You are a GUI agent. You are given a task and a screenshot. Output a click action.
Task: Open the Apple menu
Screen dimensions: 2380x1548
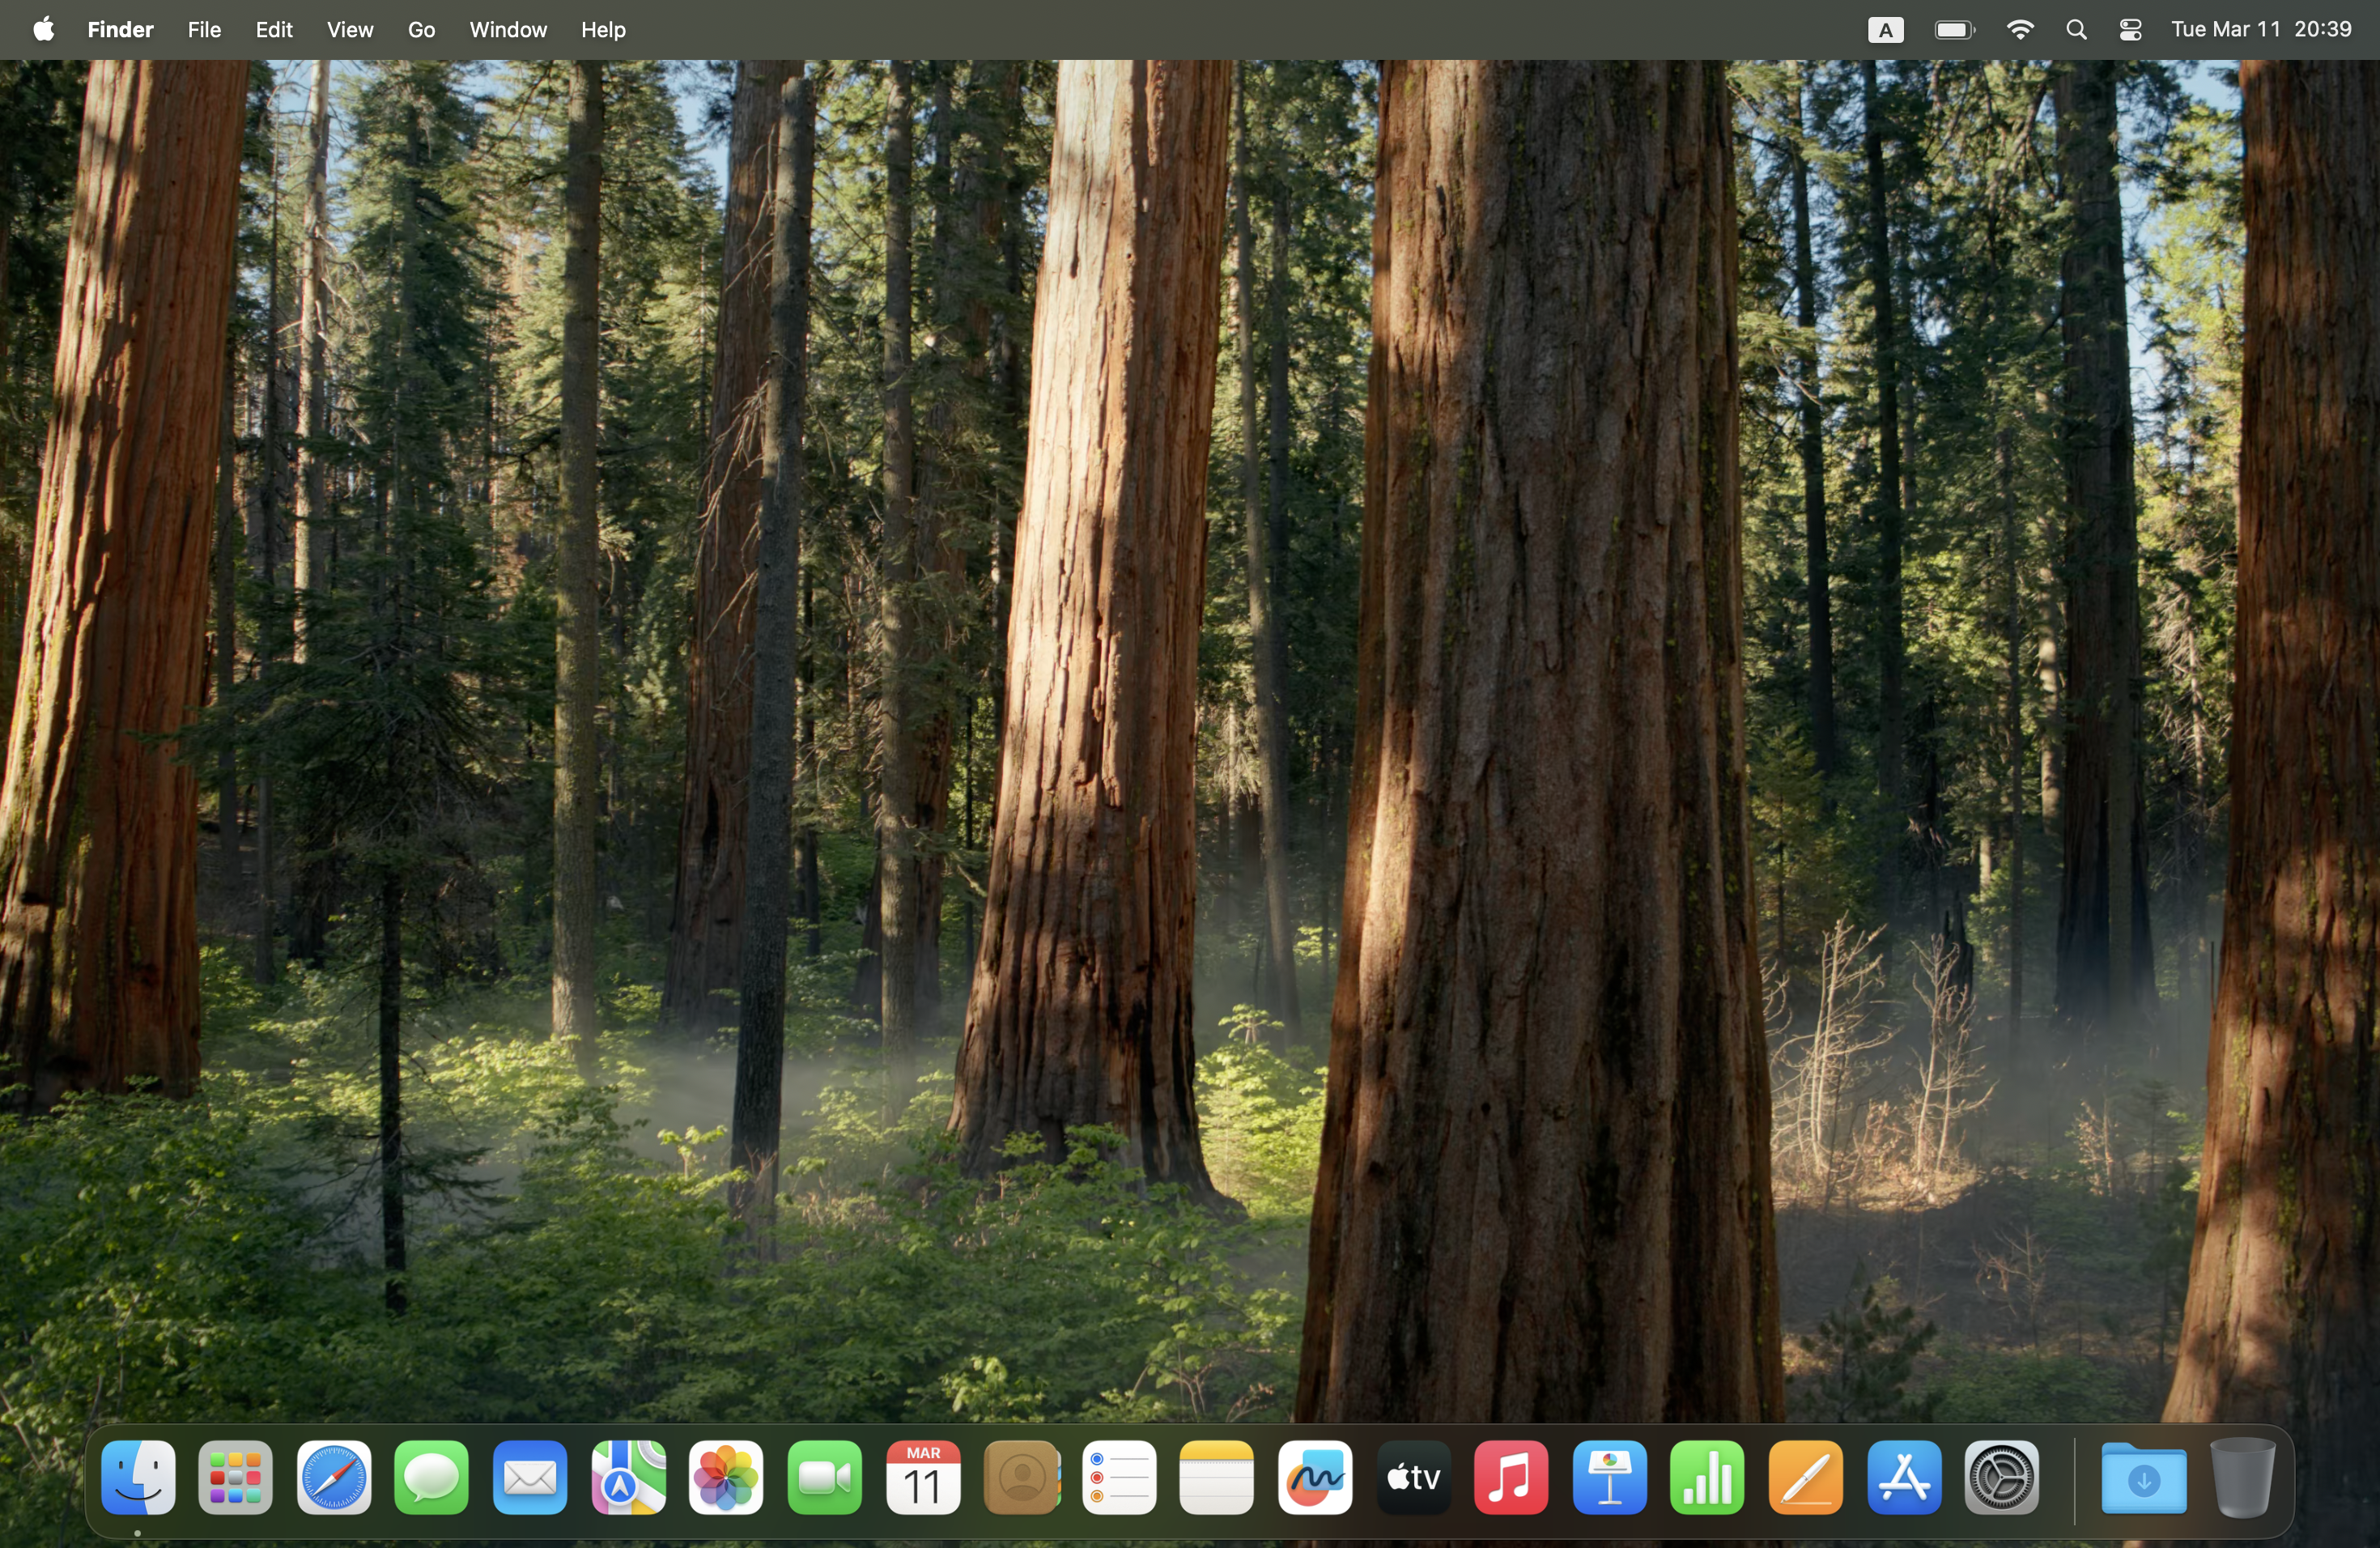click(43, 30)
